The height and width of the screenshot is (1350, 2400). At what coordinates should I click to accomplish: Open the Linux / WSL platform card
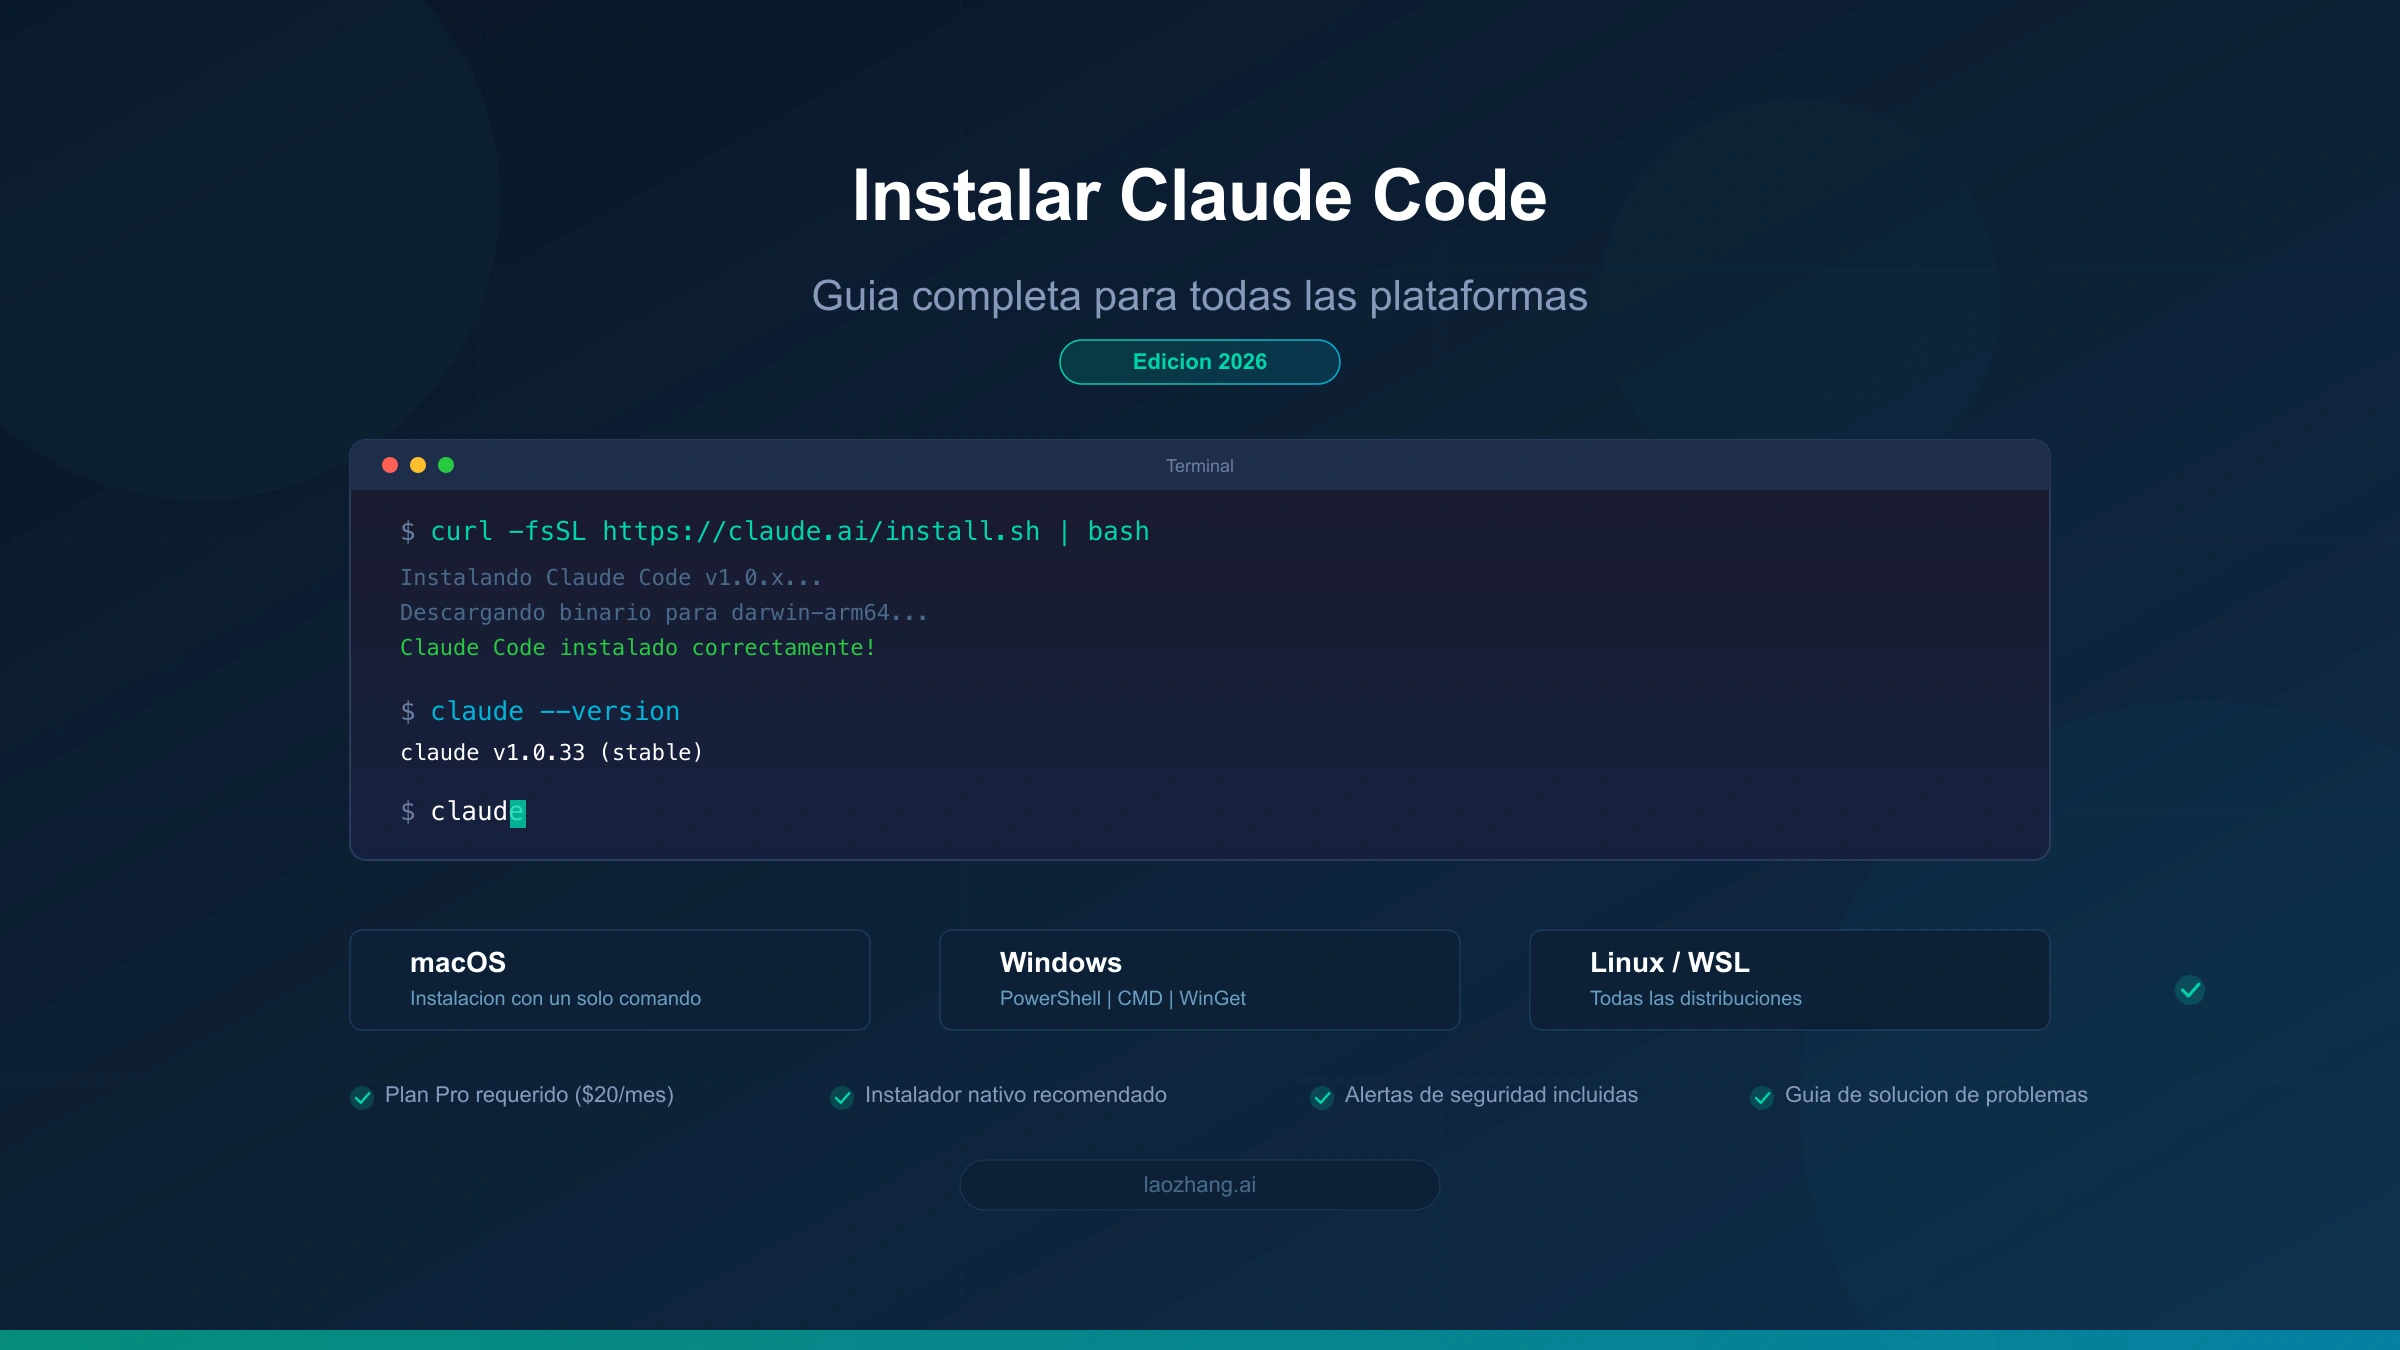(1790, 980)
